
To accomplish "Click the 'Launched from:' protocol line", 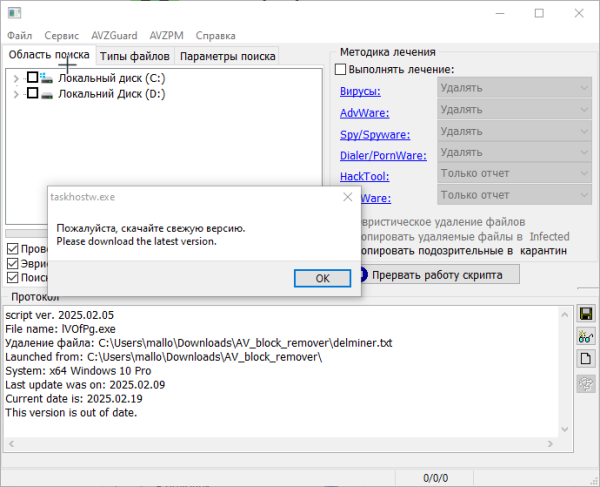I will click(163, 357).
